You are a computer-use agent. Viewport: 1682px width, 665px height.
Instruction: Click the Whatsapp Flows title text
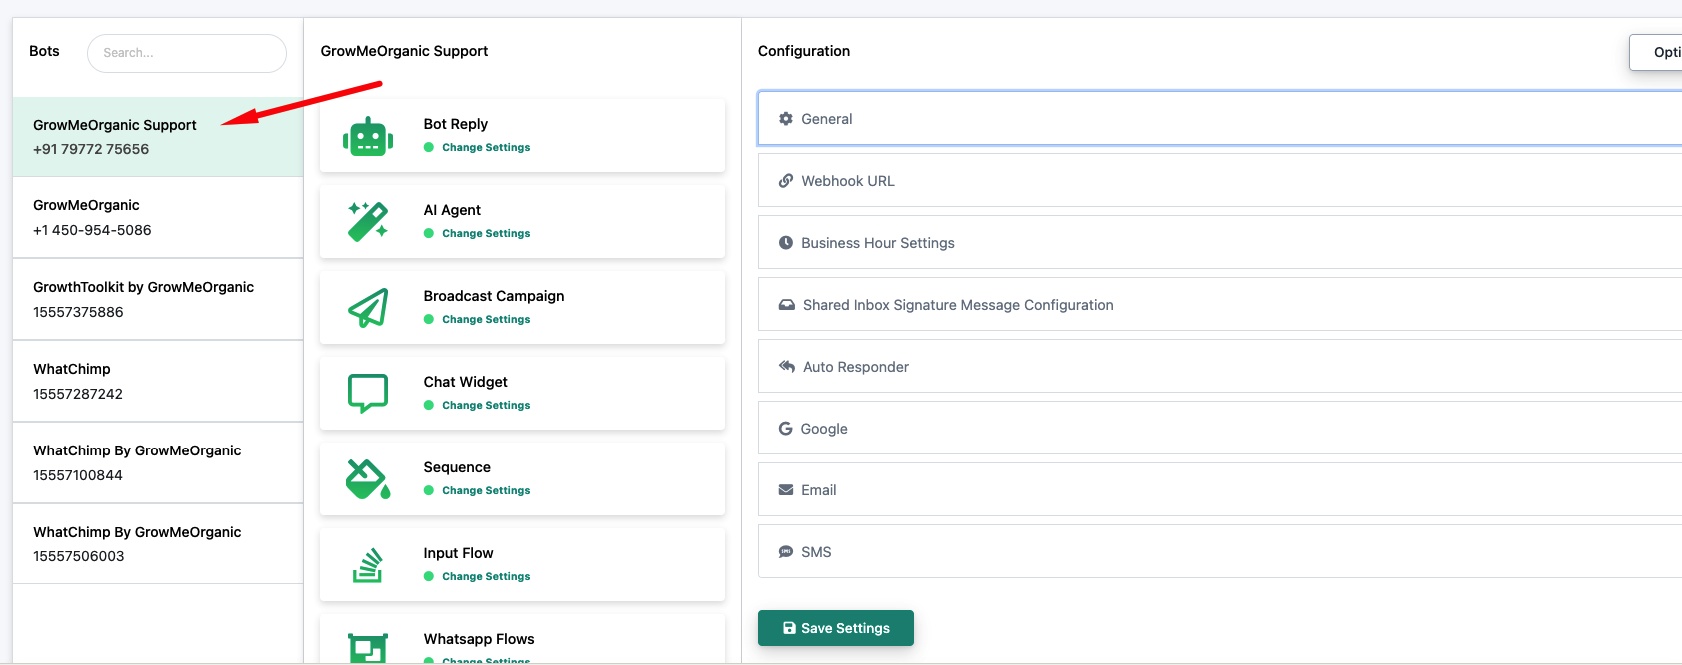(x=479, y=639)
